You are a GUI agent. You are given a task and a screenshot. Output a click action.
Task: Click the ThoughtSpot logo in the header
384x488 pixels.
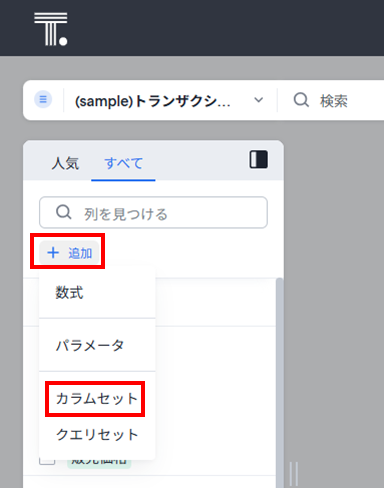(x=51, y=29)
